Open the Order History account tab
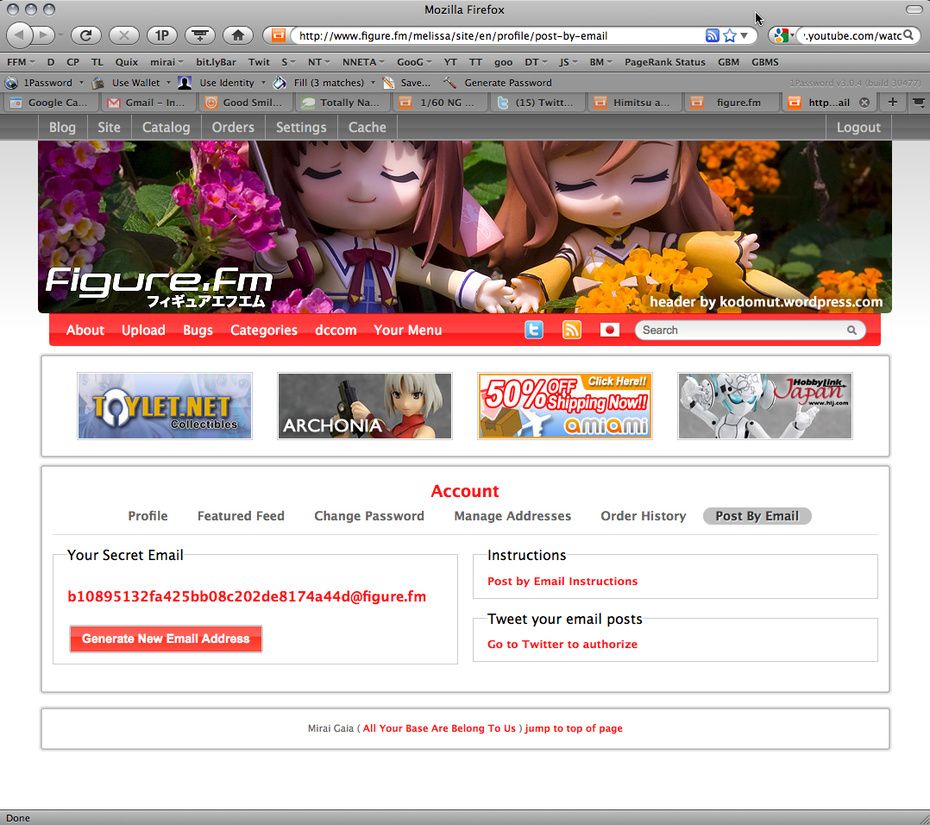 643,516
